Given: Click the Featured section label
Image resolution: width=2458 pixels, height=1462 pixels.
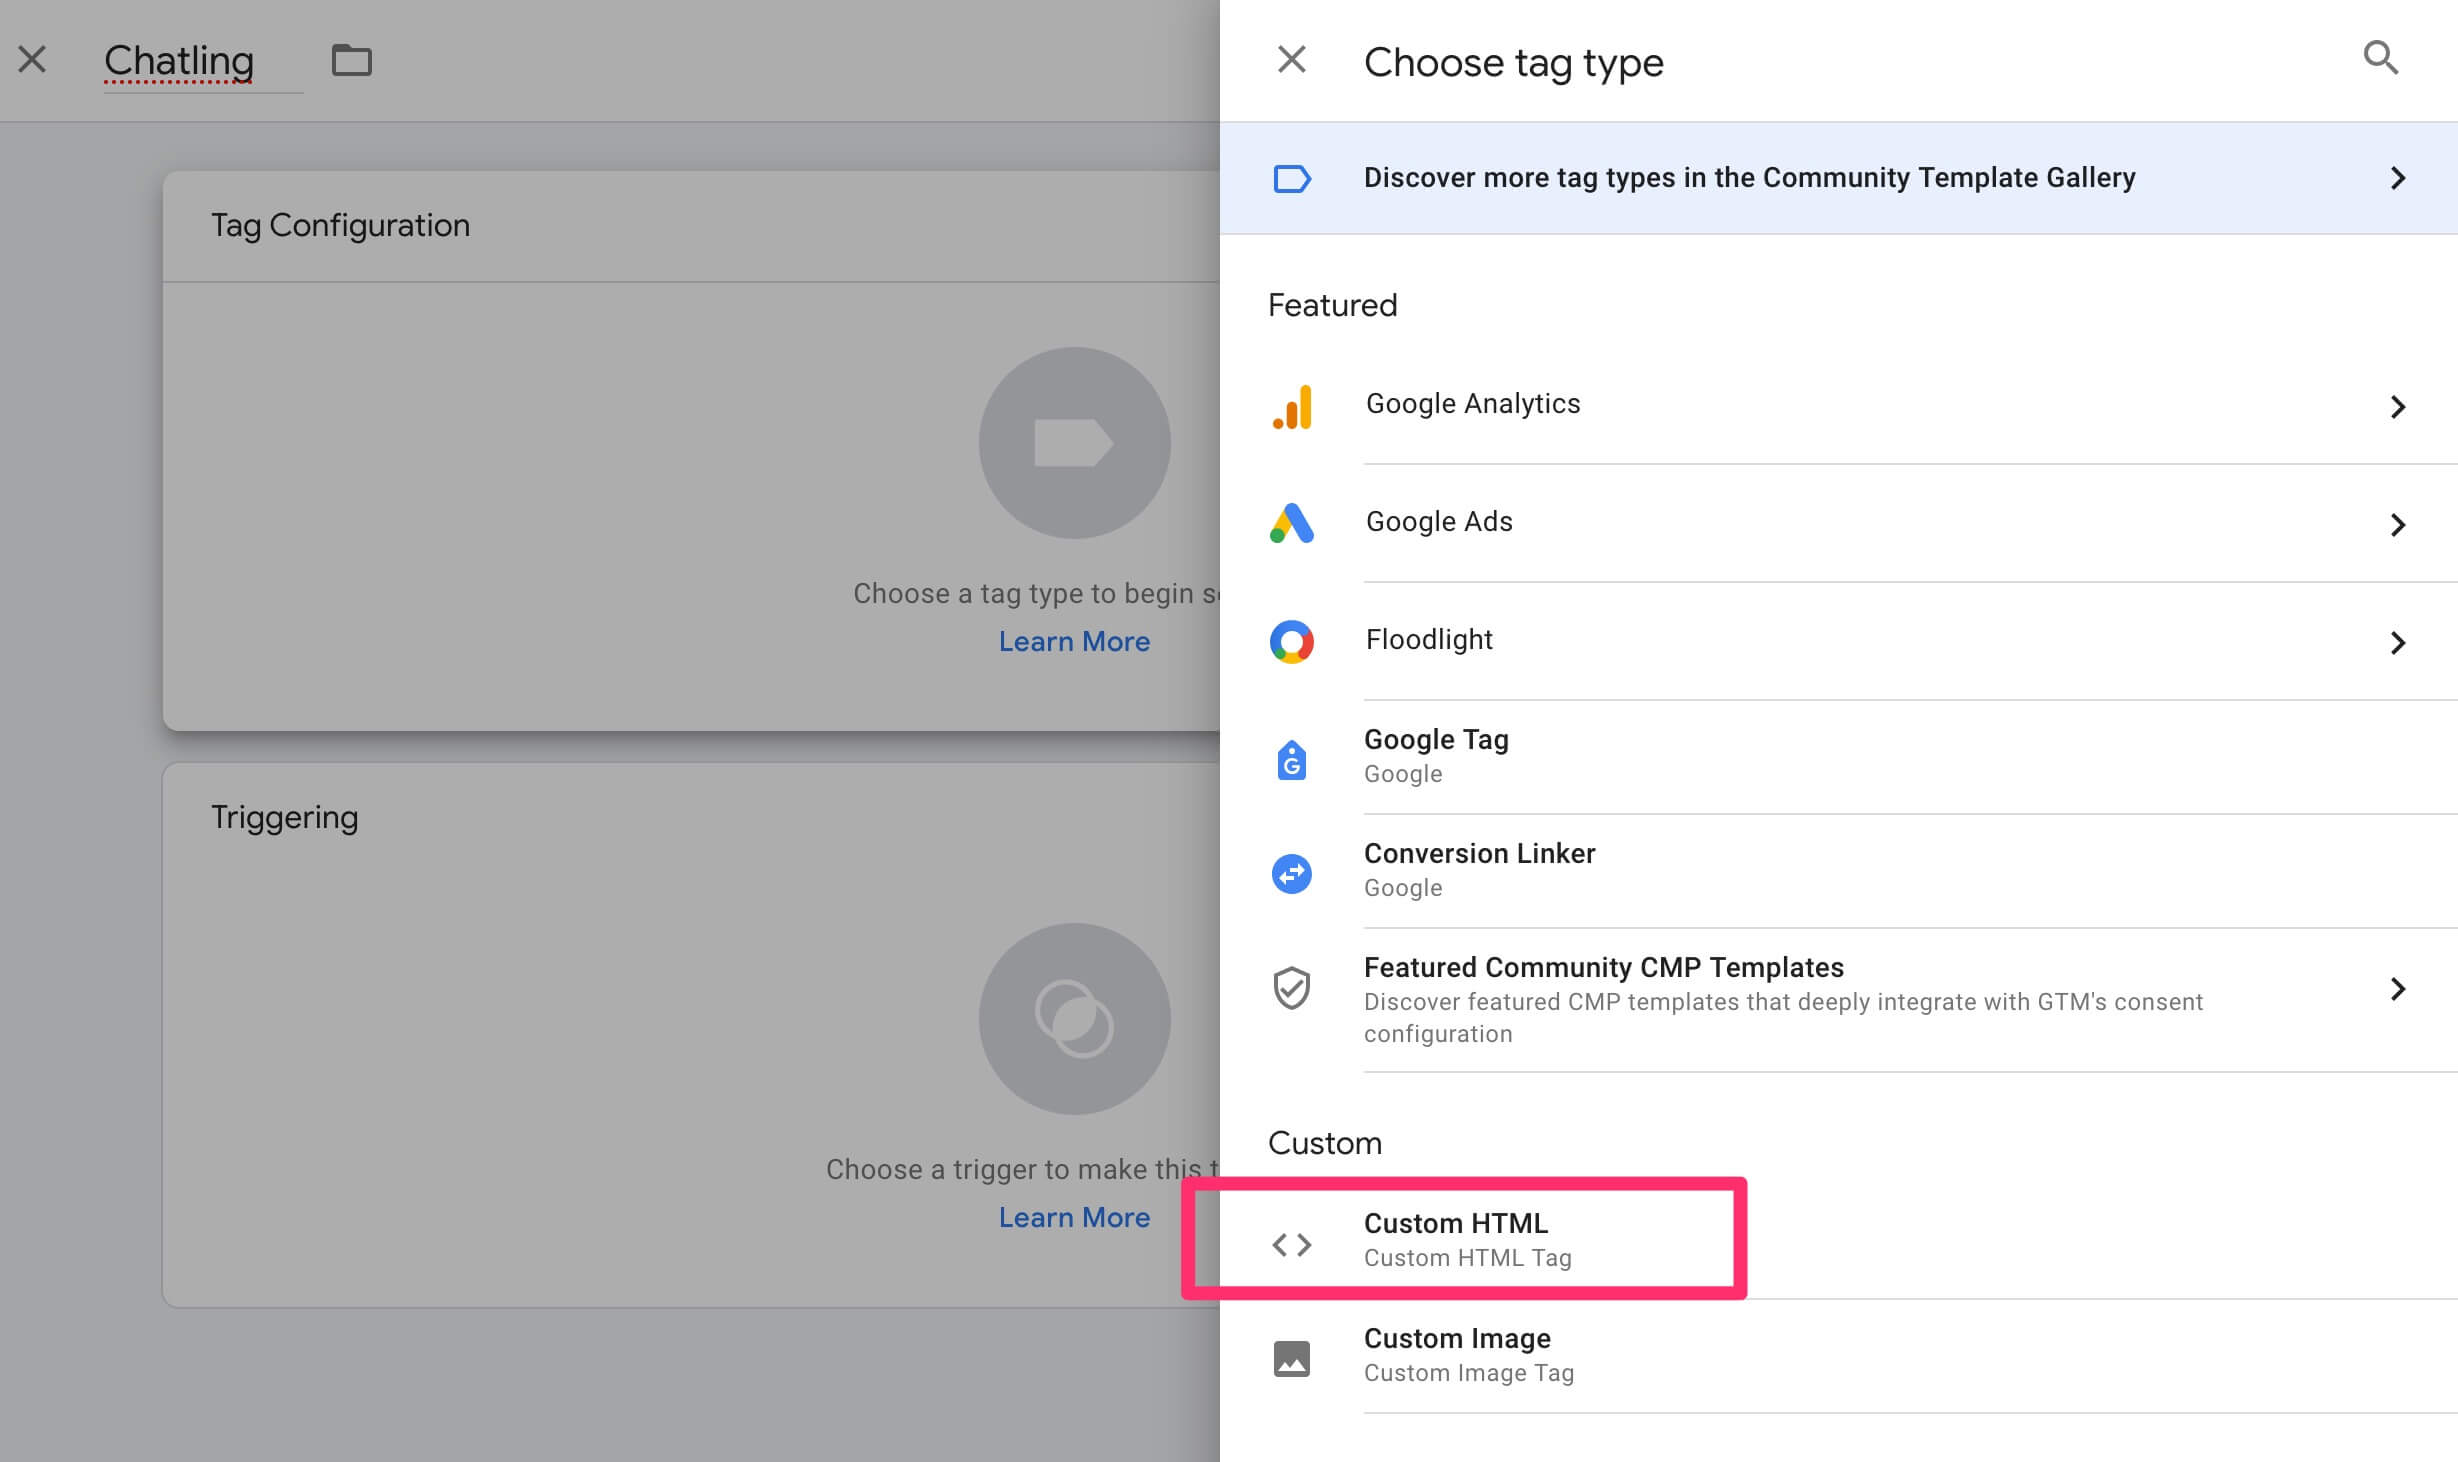Looking at the screenshot, I should 1332,305.
